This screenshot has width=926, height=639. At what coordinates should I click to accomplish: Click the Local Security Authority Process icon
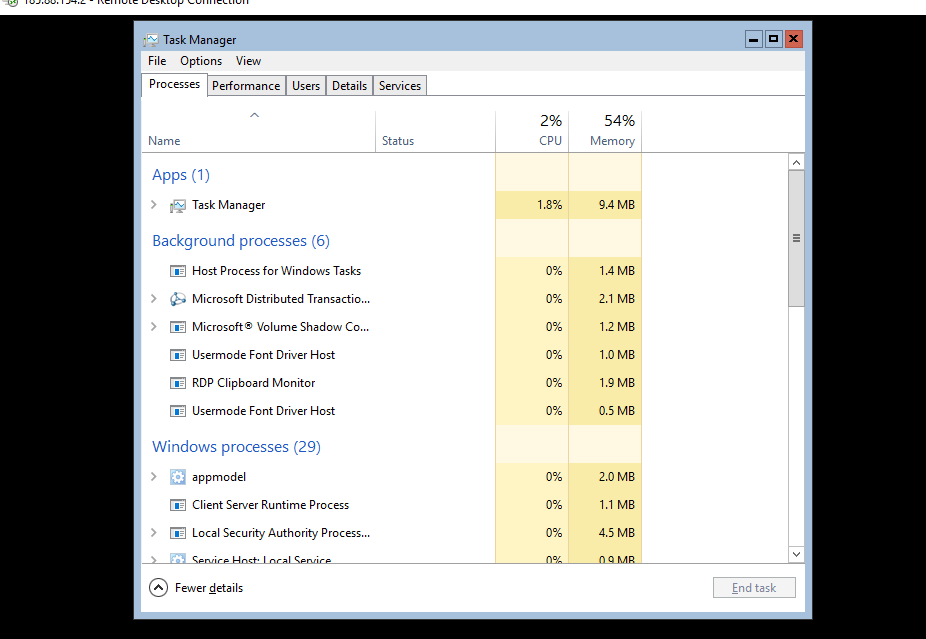178,533
